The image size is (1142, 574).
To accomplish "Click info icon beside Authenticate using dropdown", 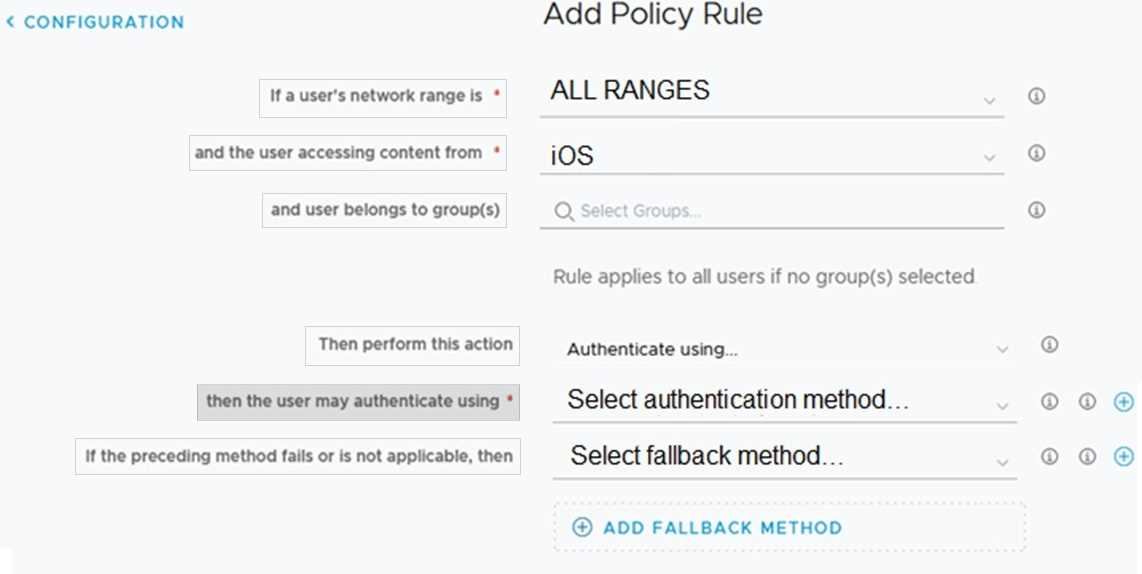I will 1049,345.
